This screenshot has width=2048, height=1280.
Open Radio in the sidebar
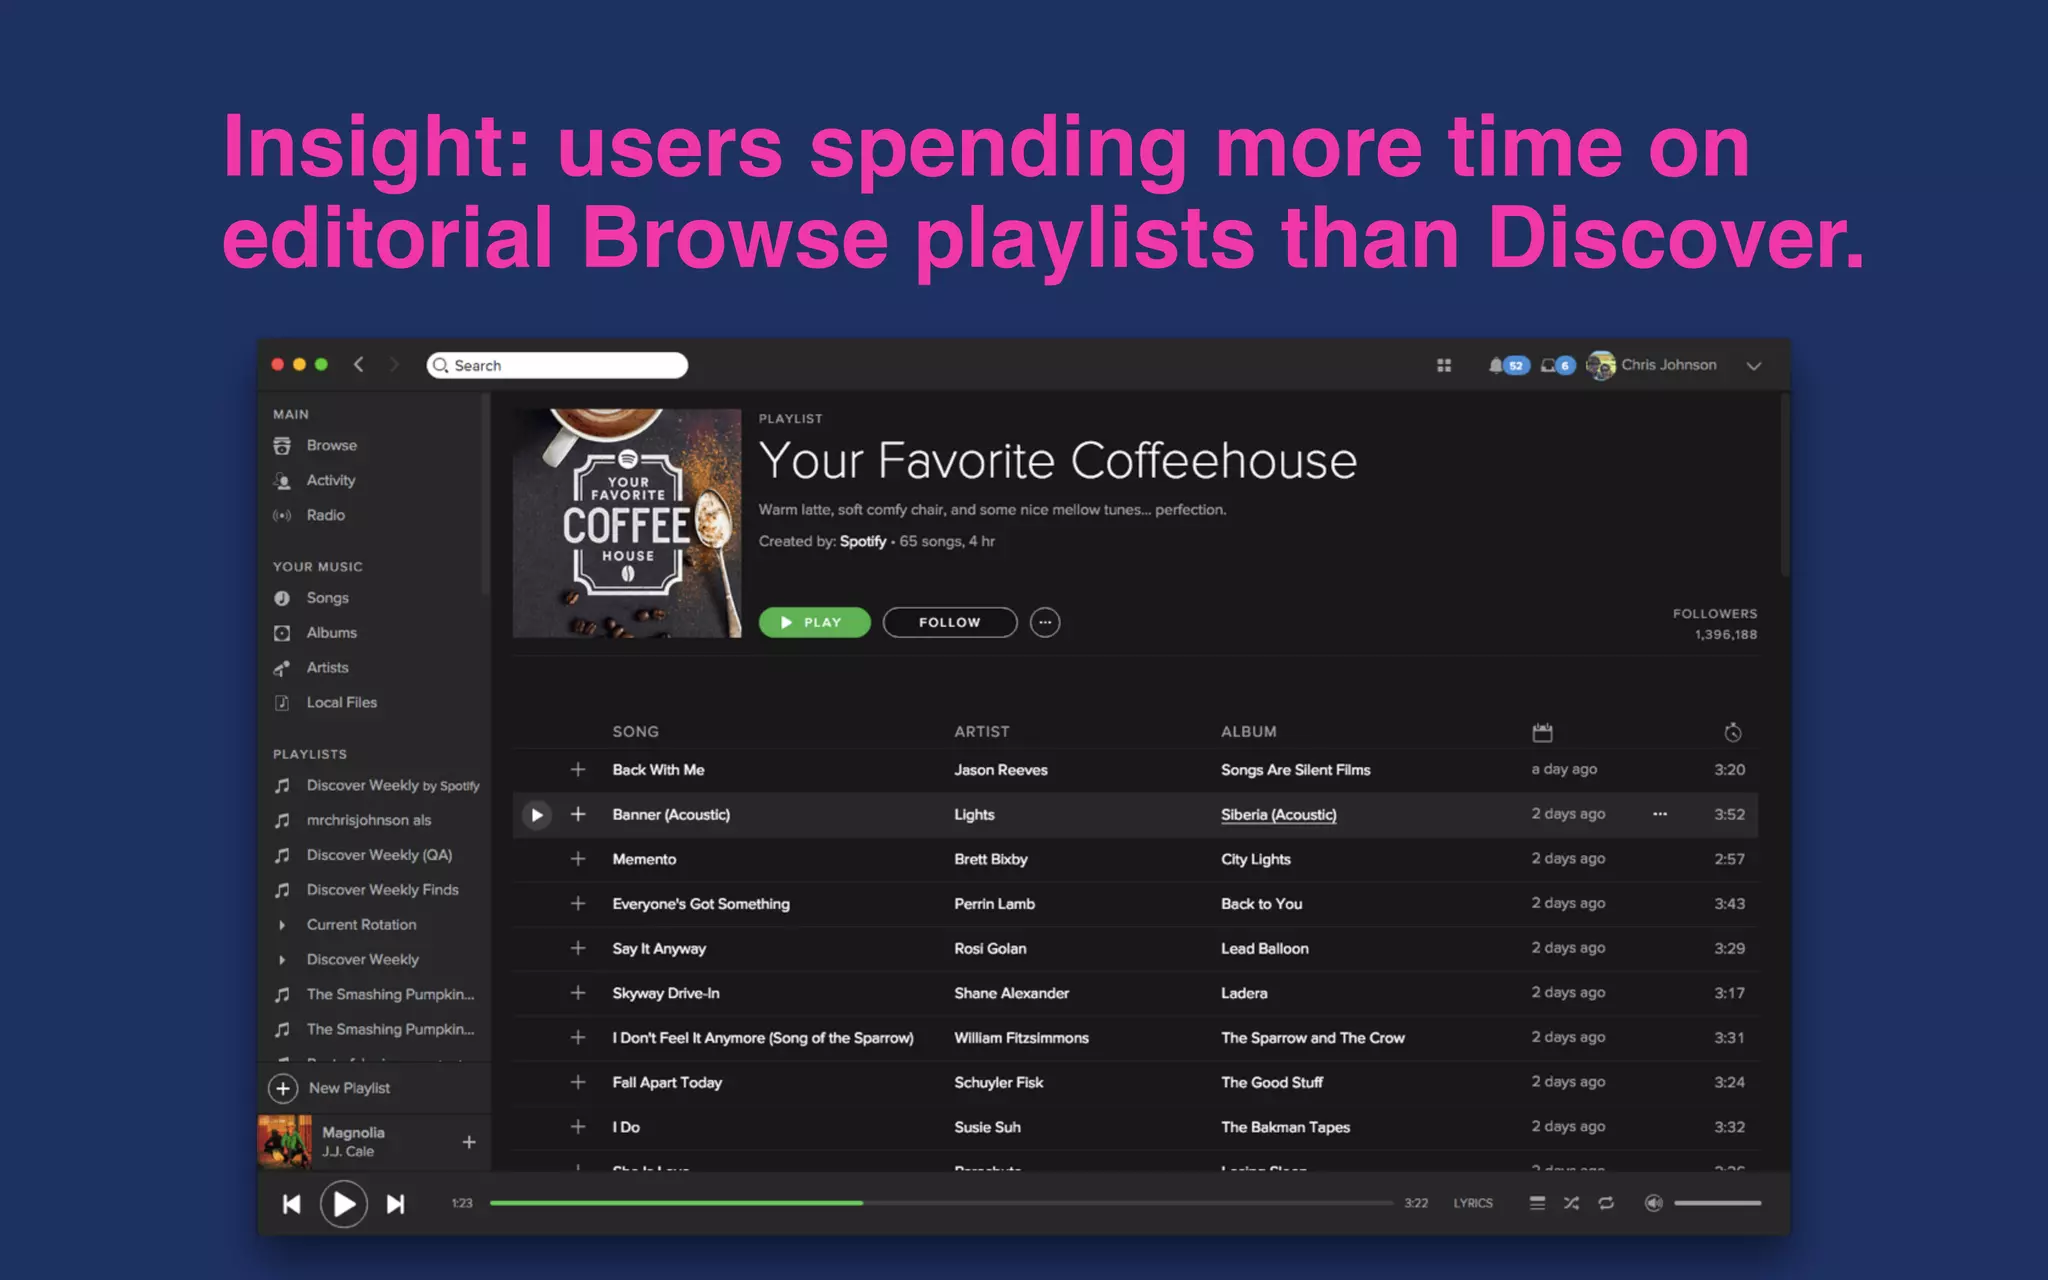click(x=326, y=515)
